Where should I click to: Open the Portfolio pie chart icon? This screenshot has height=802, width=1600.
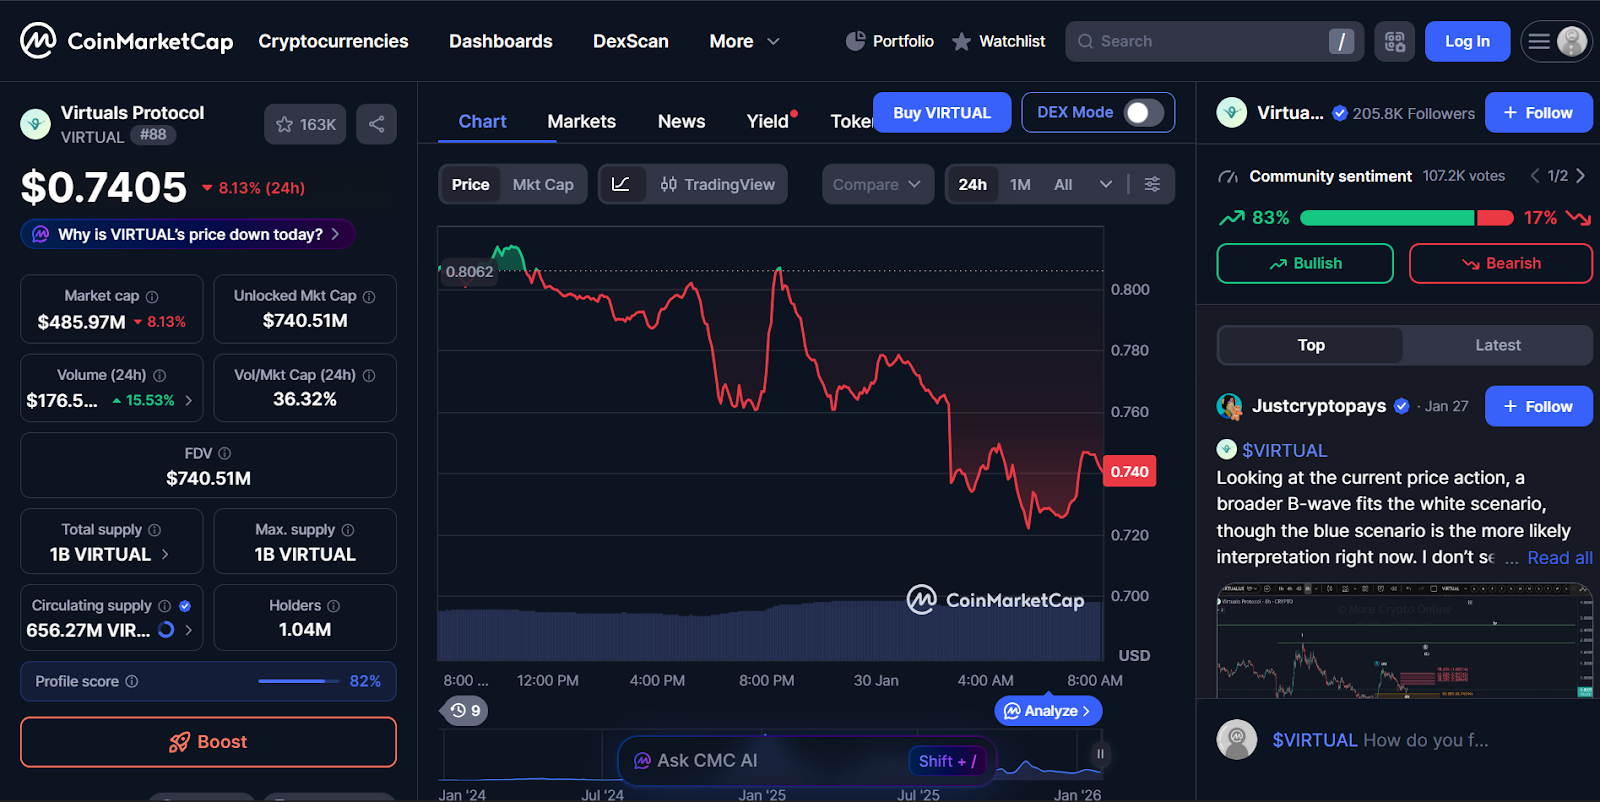pos(856,41)
